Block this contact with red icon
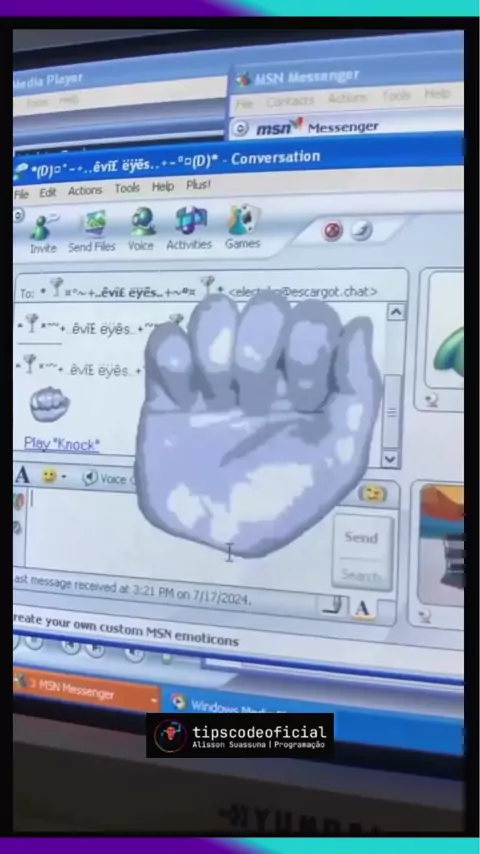The image size is (480, 854). pyautogui.click(x=332, y=231)
